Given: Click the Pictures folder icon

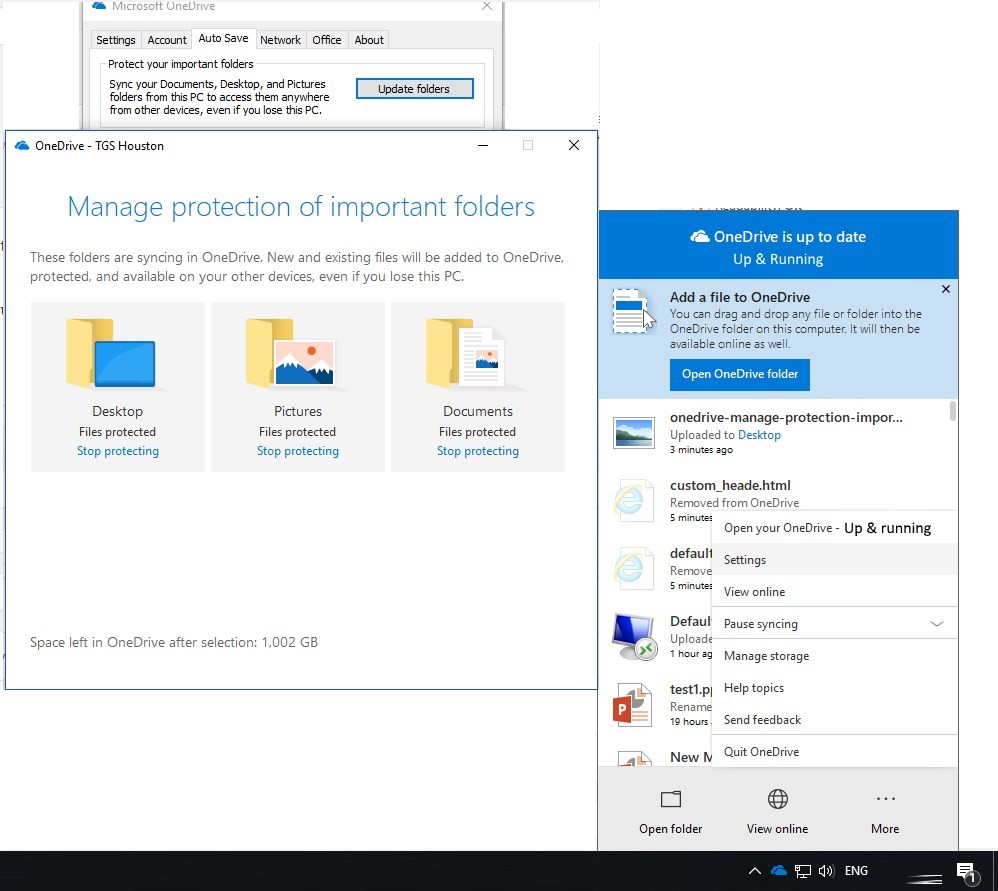Looking at the screenshot, I should [291, 354].
